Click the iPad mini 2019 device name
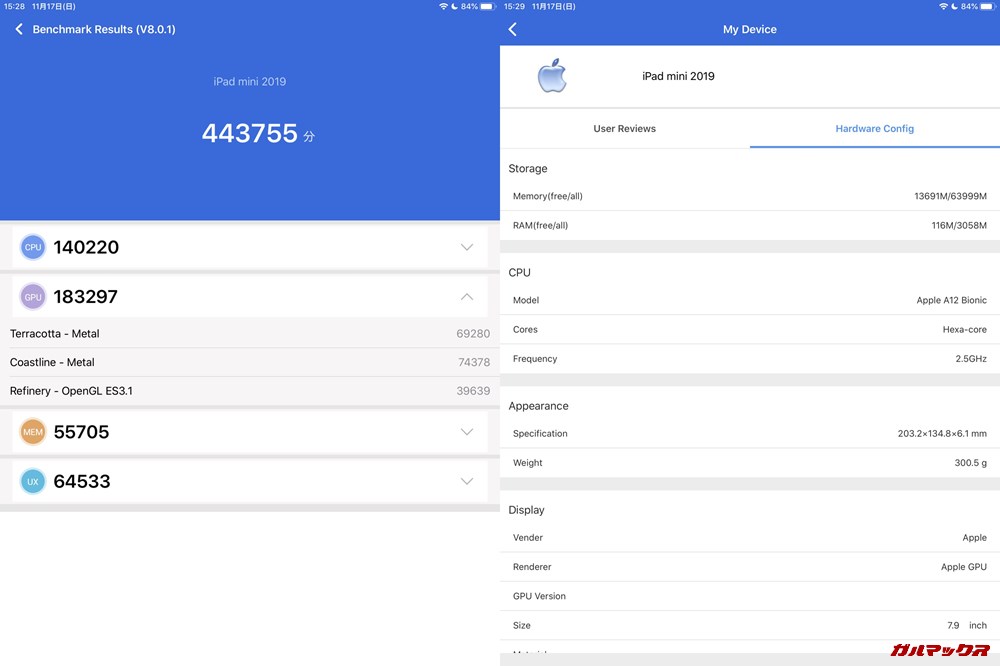Image resolution: width=1000 pixels, height=666 pixels. click(678, 75)
